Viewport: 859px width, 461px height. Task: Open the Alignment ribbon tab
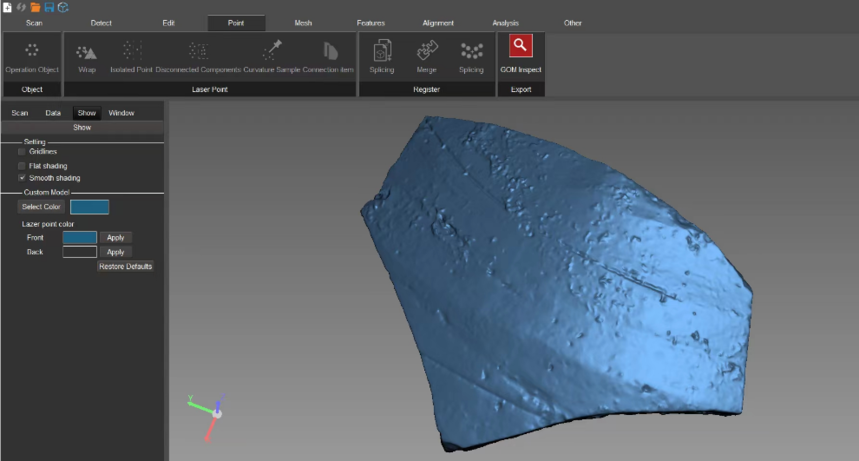[x=438, y=23]
